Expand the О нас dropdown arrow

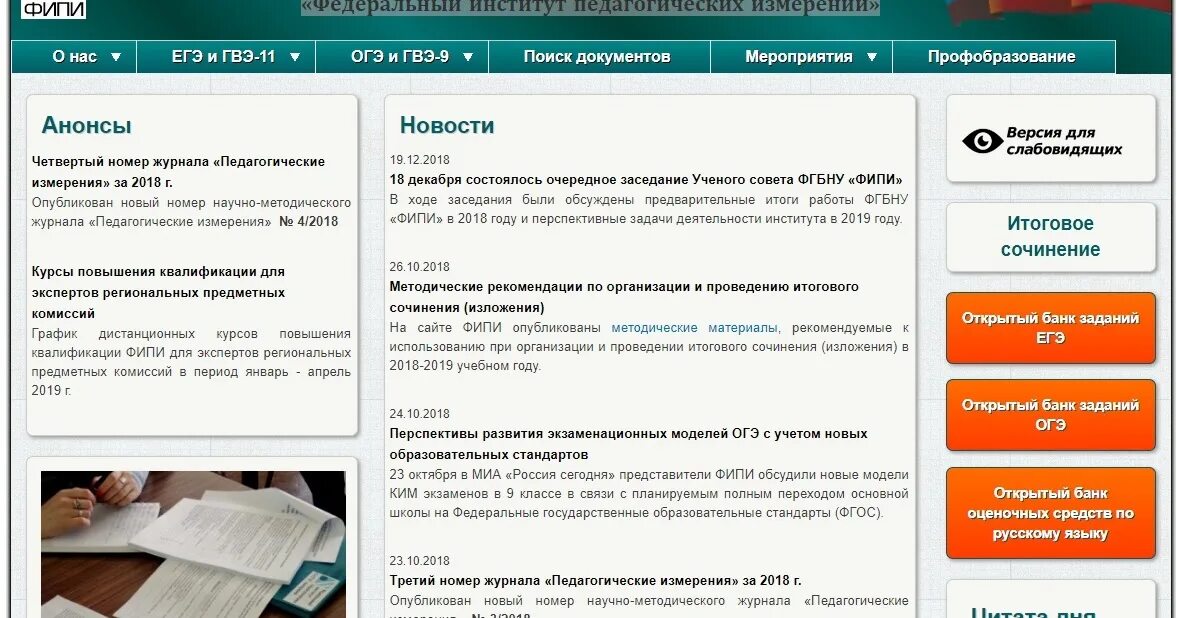tap(116, 57)
